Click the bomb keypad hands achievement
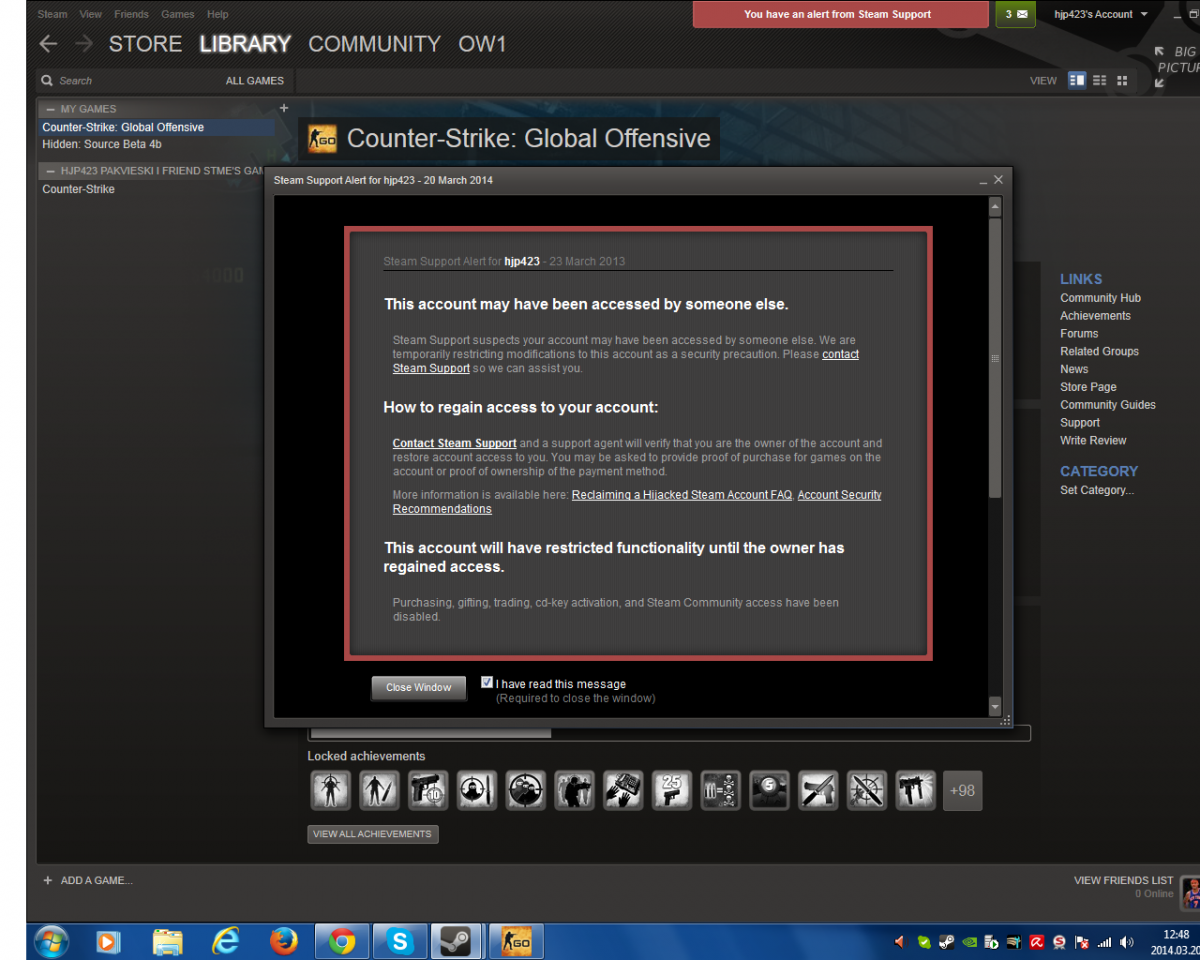 (622, 790)
